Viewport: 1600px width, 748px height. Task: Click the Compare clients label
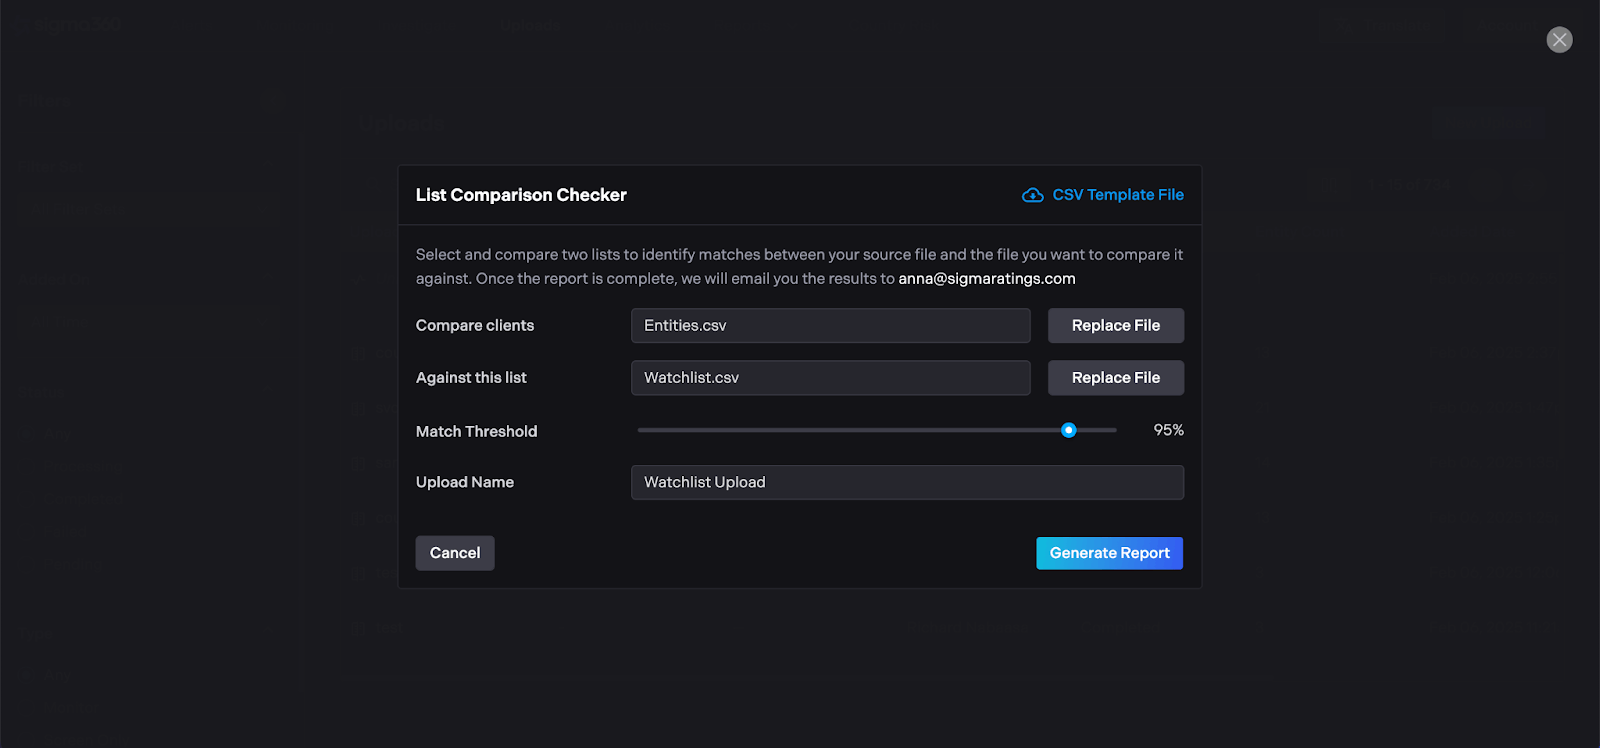[x=475, y=326]
